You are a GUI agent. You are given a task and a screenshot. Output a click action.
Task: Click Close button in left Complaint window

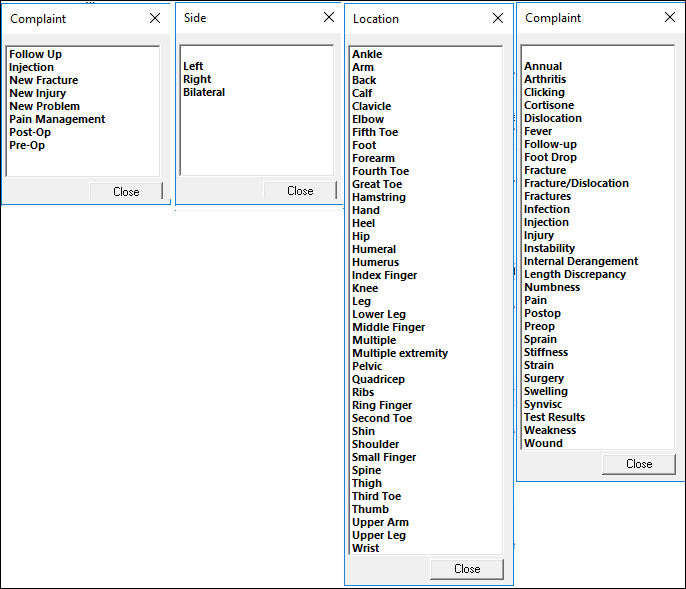[126, 192]
